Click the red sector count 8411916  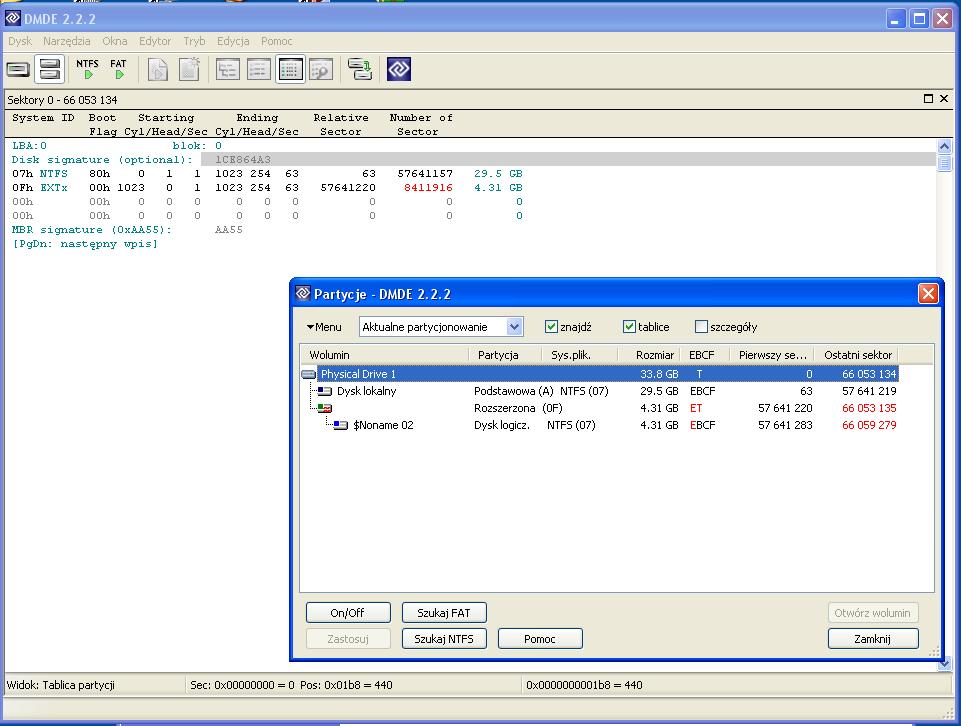(428, 188)
